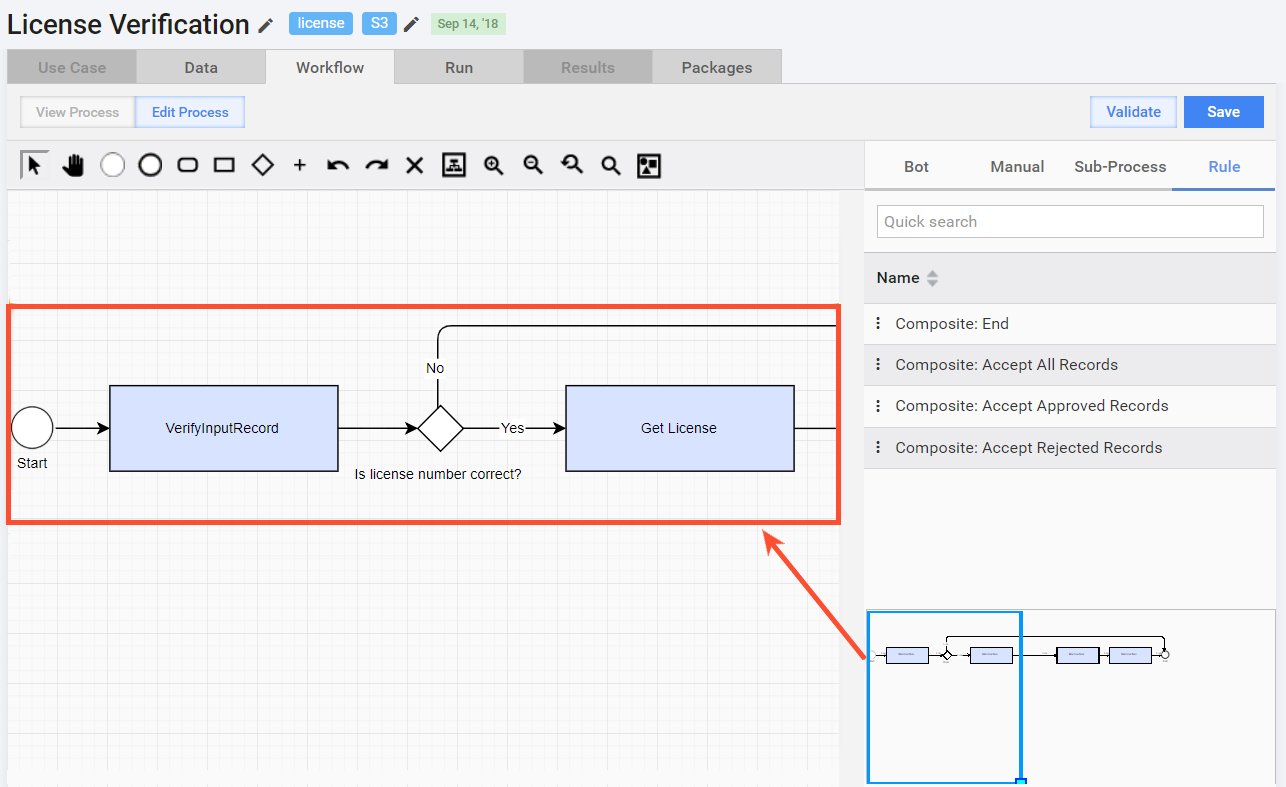Click the workflow minimap overview

tap(1071, 696)
